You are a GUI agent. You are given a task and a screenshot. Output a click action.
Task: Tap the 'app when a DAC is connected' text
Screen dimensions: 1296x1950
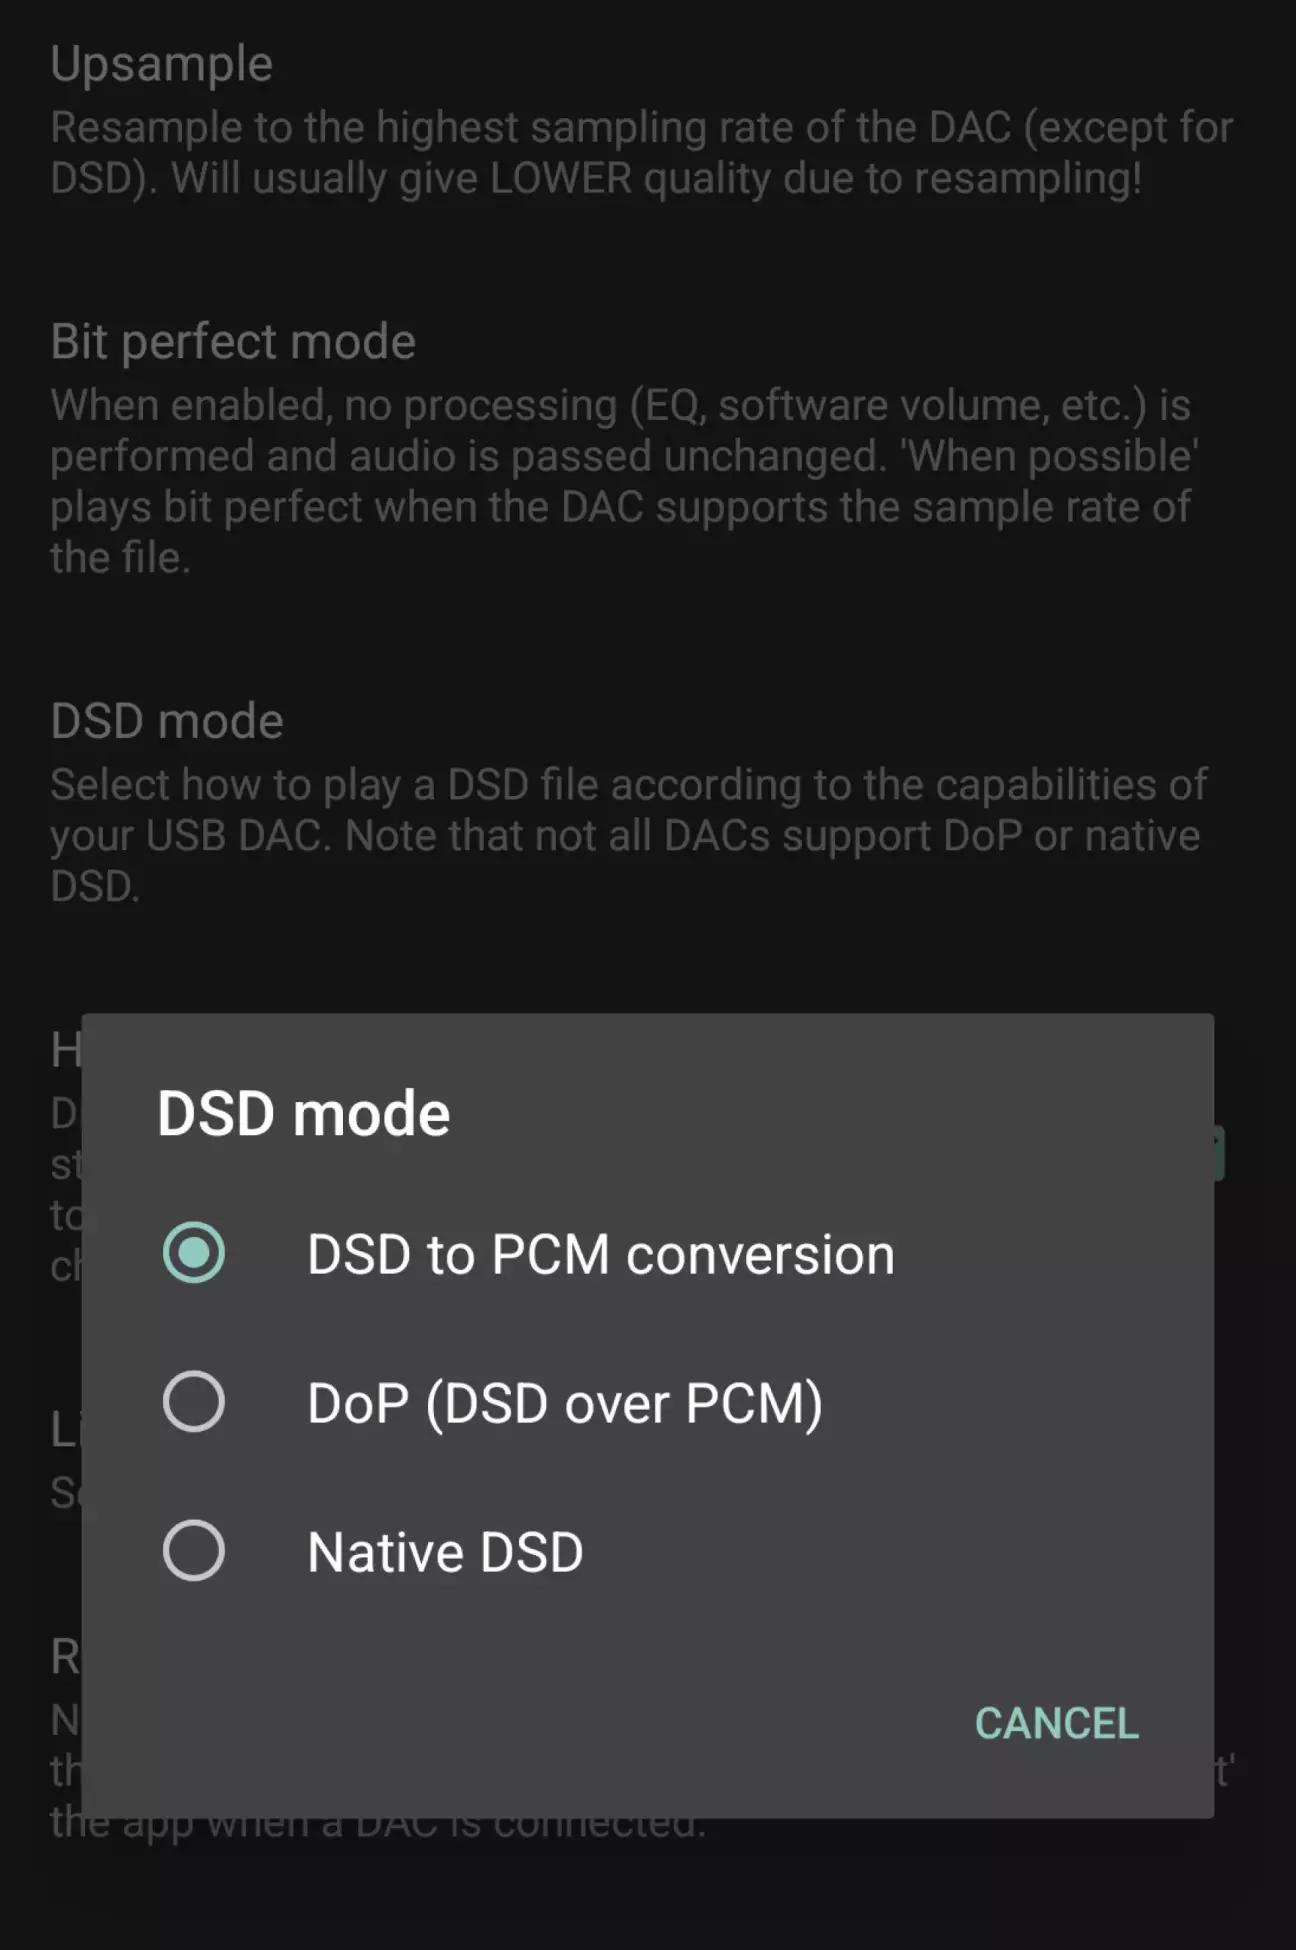[400, 1829]
